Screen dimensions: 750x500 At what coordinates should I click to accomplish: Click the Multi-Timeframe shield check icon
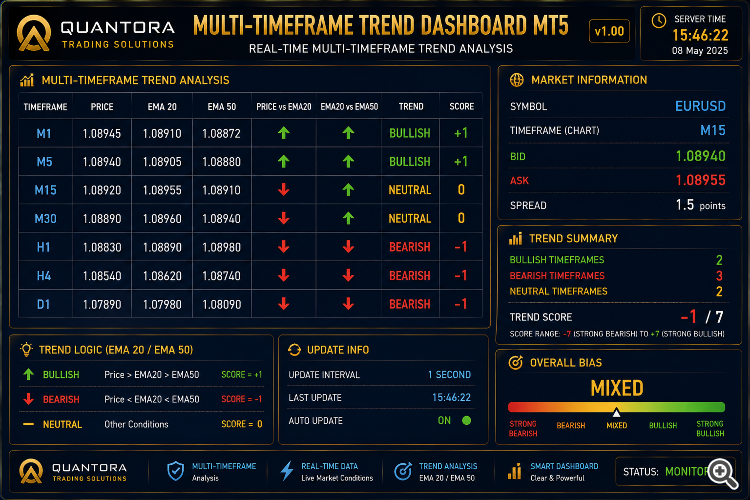pyautogui.click(x=176, y=471)
